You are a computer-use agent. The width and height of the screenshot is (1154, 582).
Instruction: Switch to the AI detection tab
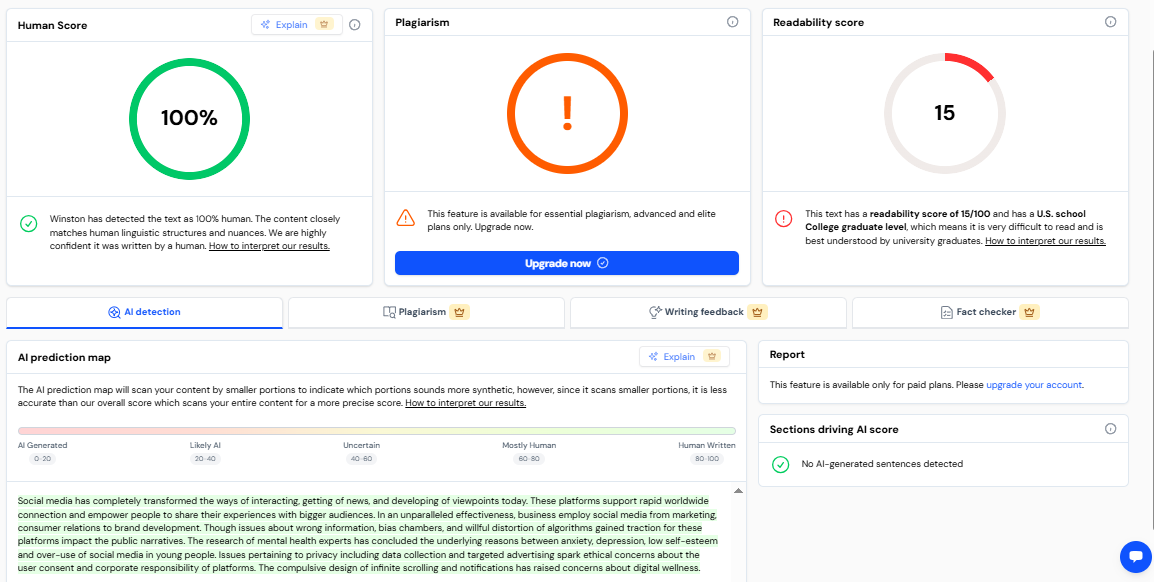pos(145,312)
